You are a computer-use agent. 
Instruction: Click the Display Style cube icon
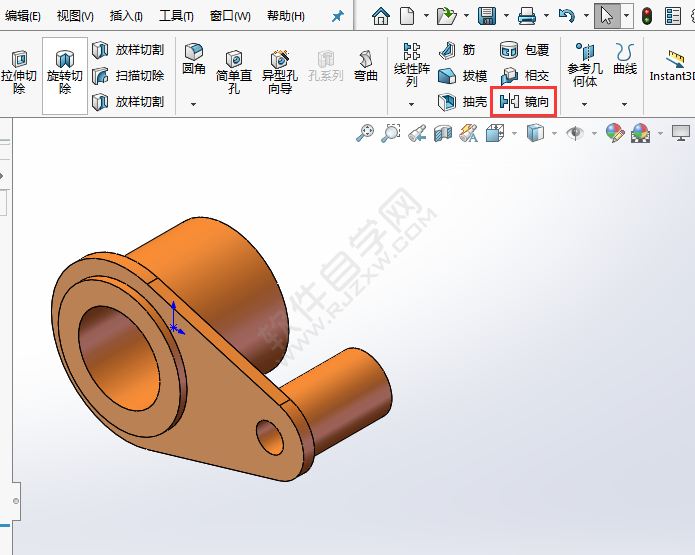point(535,133)
